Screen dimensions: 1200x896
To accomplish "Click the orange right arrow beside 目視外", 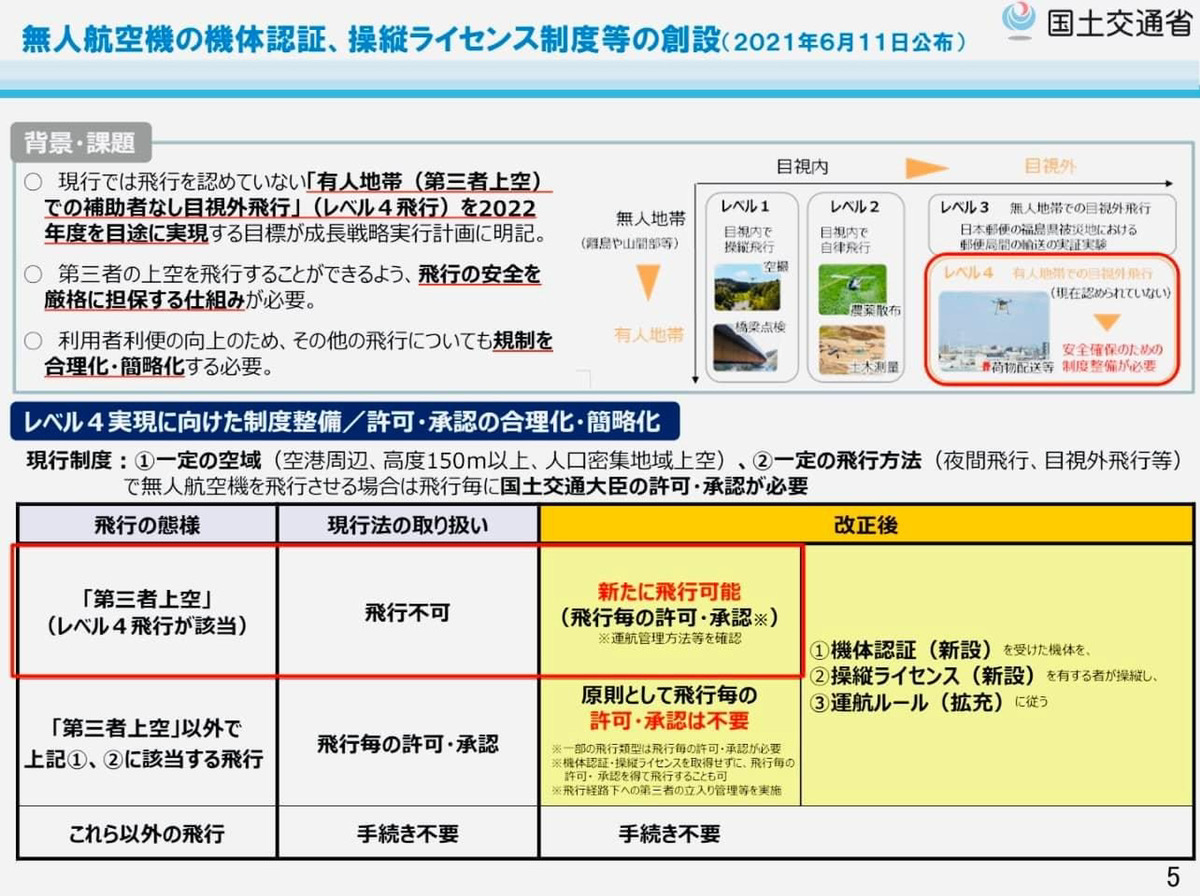I will coord(925,166).
